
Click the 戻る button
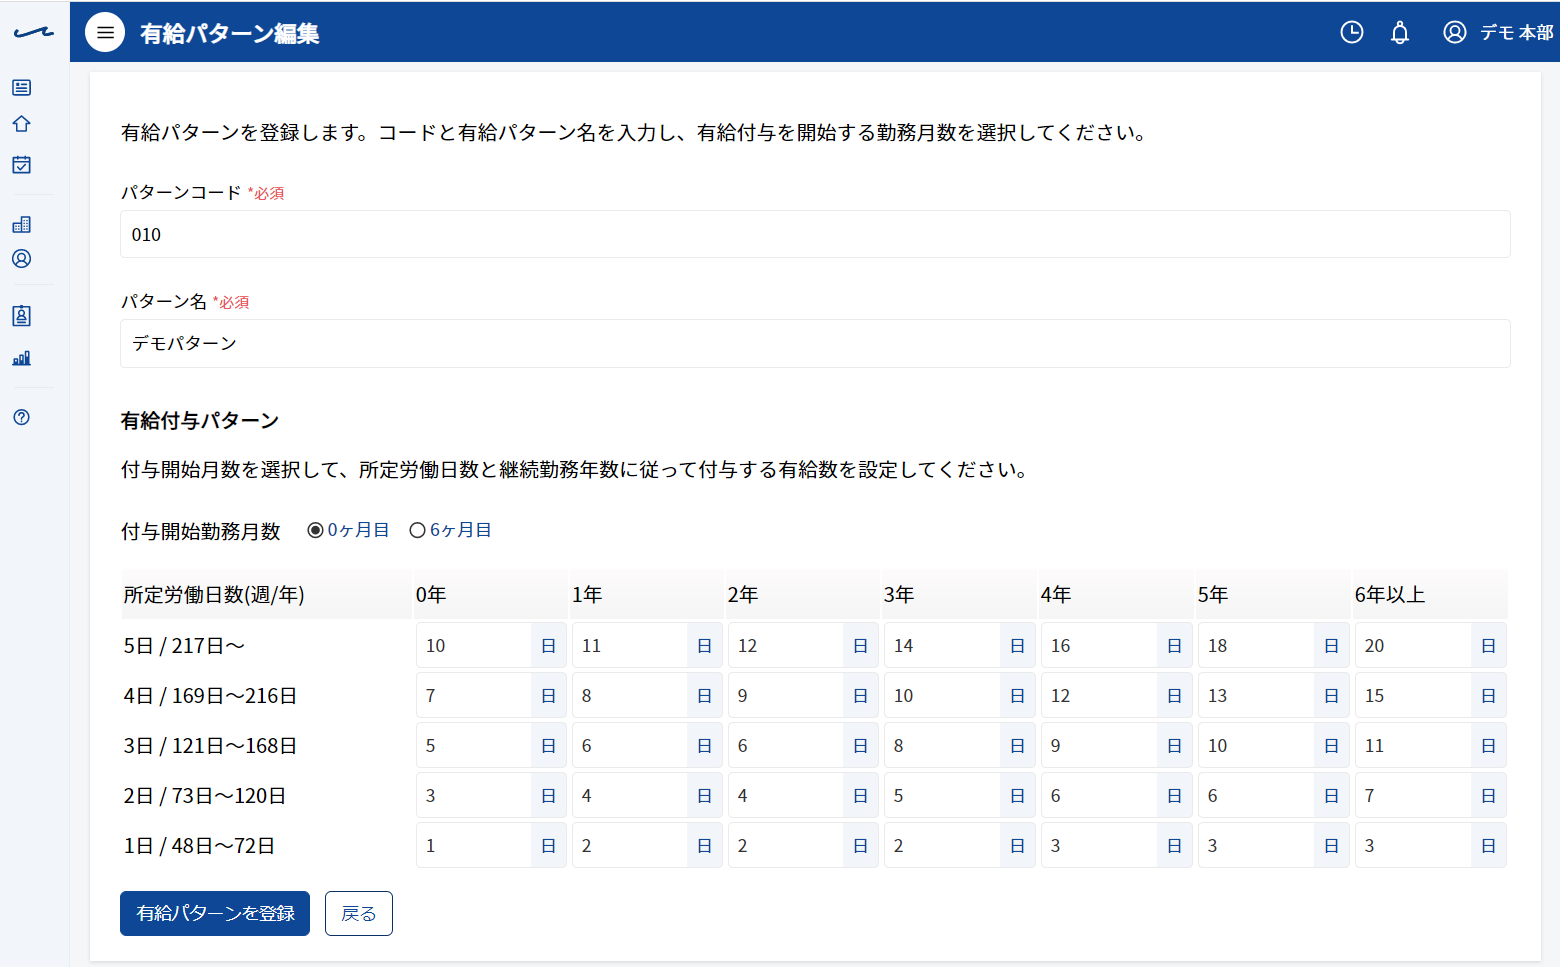click(x=359, y=913)
